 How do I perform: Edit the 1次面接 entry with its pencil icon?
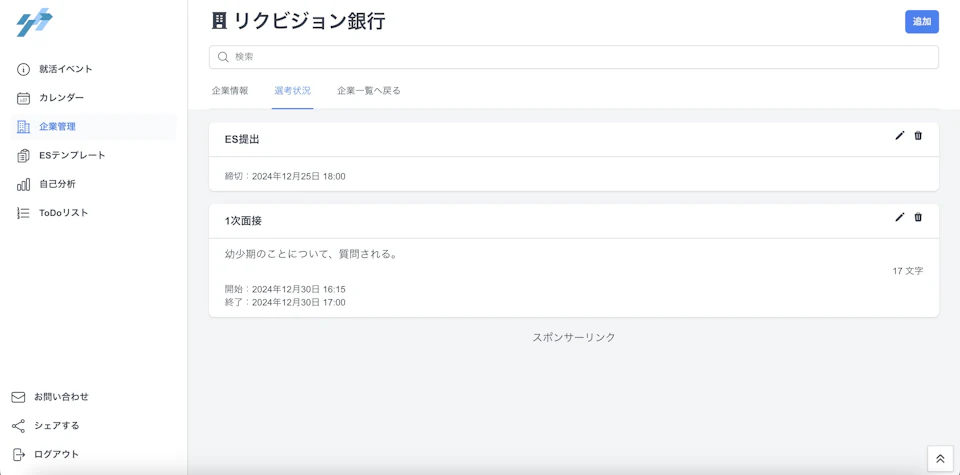tap(899, 217)
